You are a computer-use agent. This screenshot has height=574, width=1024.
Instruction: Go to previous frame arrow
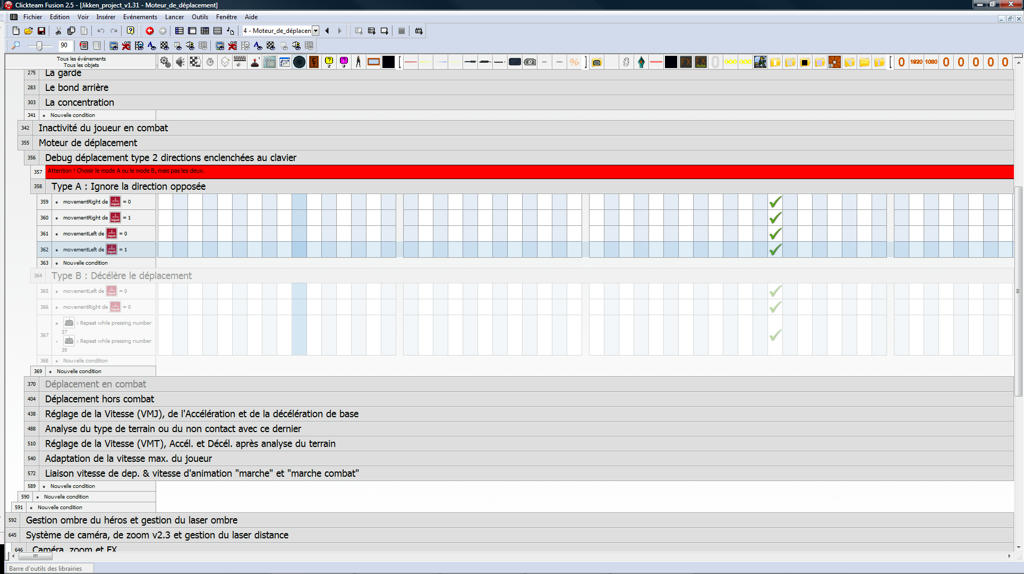pos(327,31)
